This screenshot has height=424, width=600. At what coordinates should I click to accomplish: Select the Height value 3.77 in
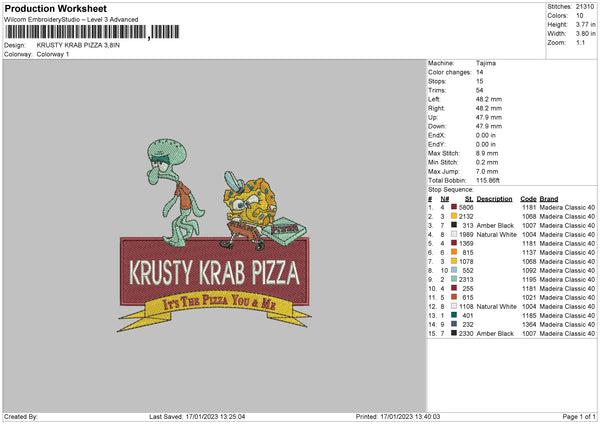[585, 24]
